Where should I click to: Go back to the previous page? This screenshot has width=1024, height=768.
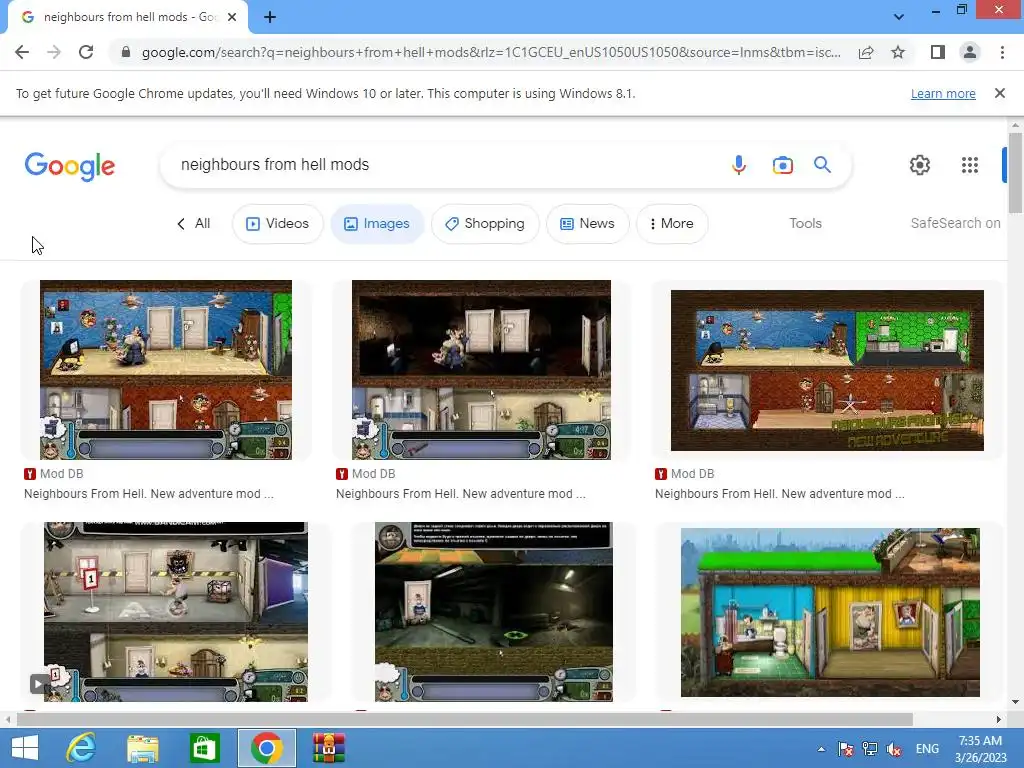pyautogui.click(x=22, y=52)
